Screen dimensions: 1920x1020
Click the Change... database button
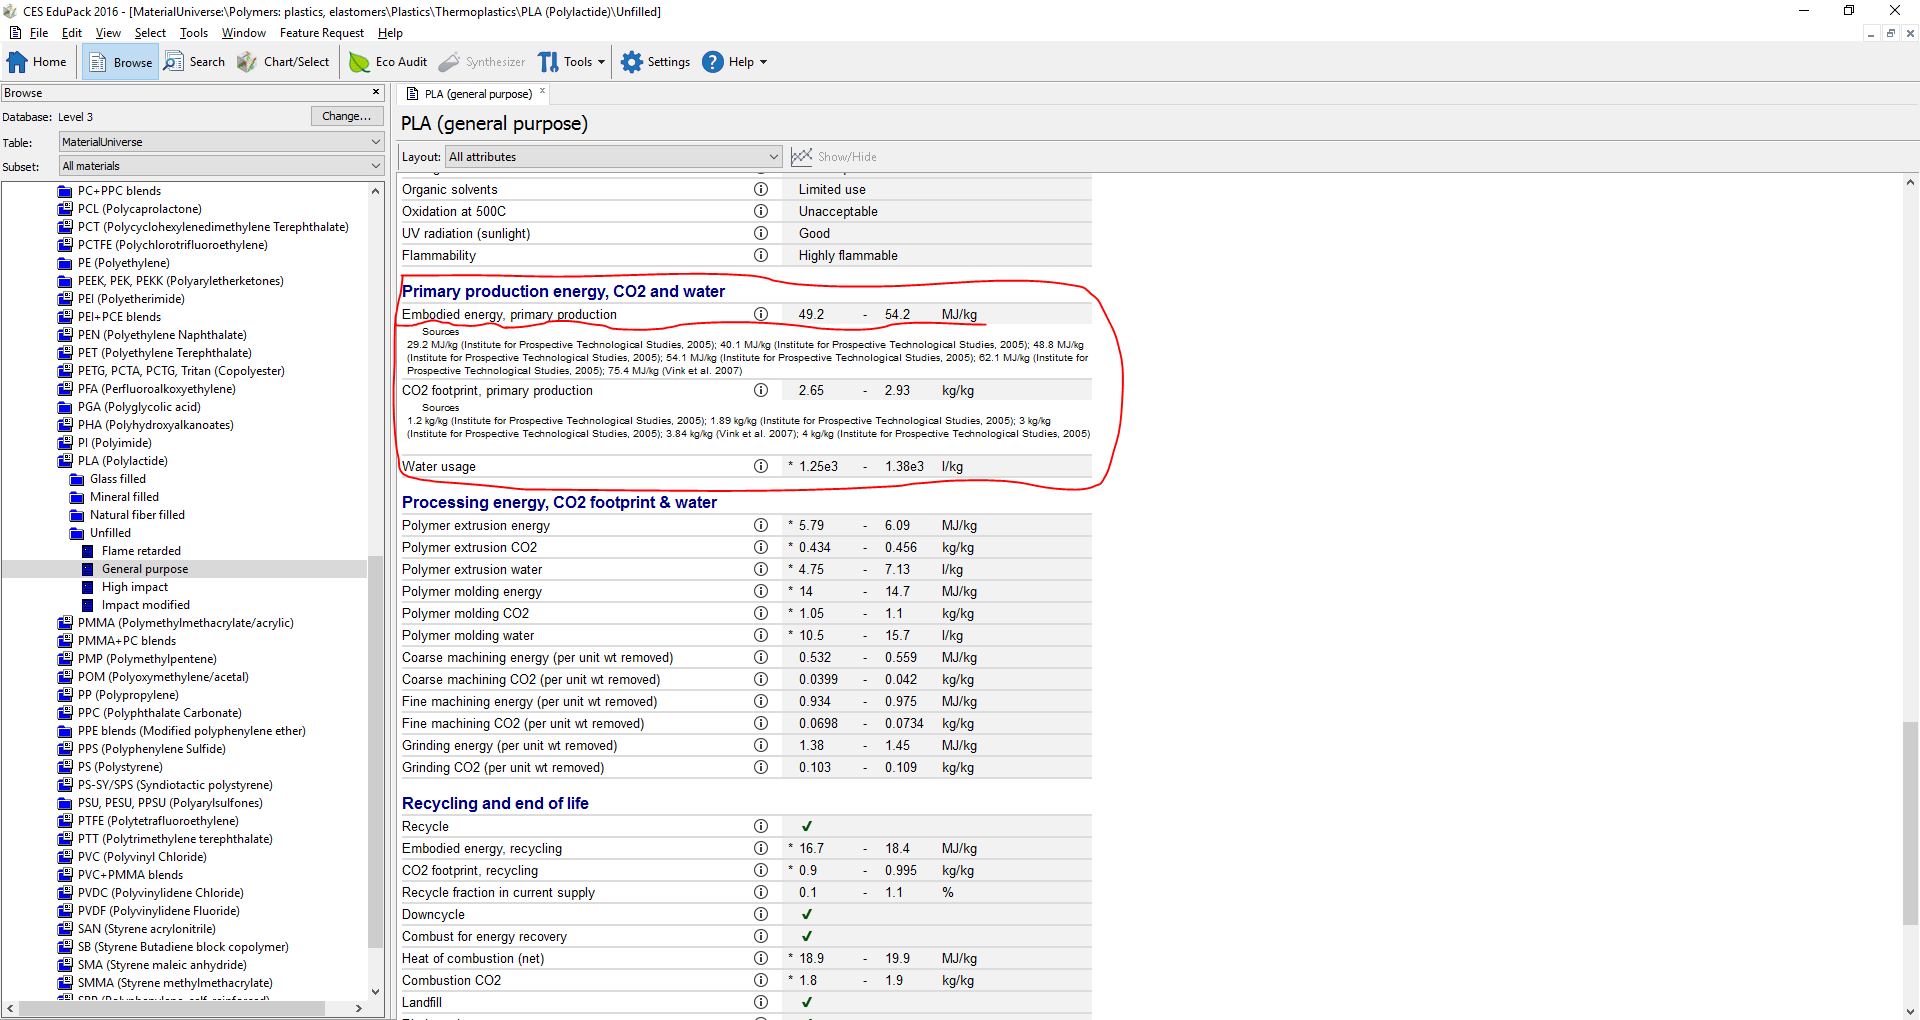(346, 117)
